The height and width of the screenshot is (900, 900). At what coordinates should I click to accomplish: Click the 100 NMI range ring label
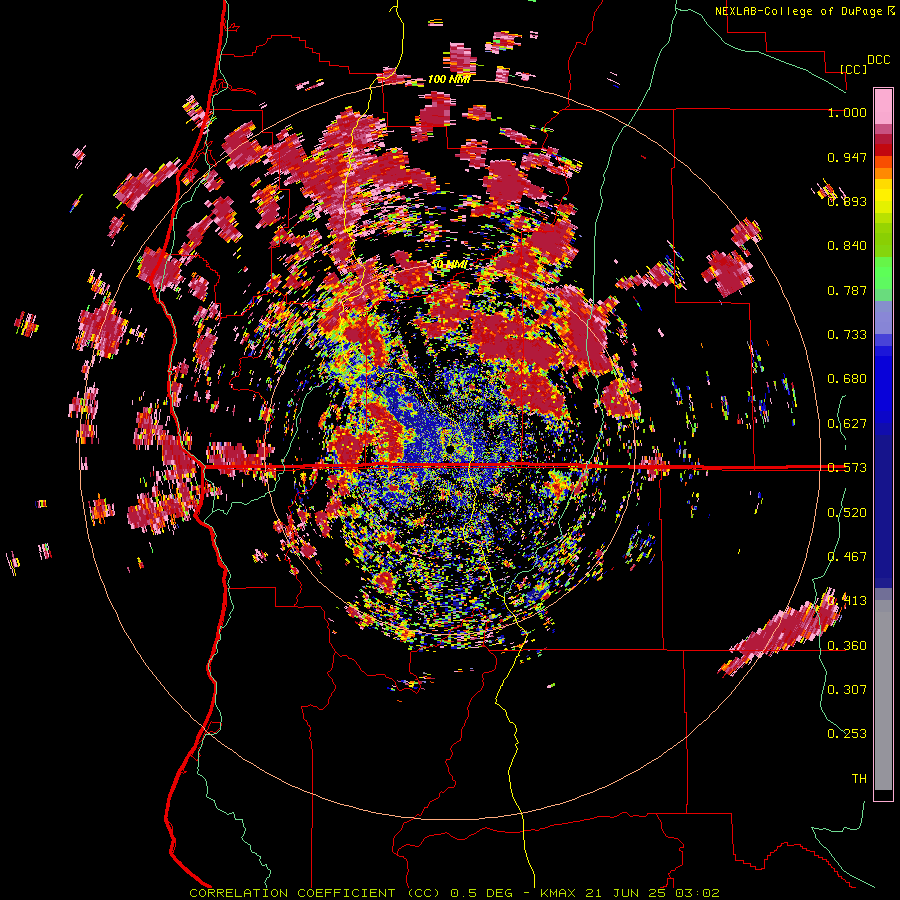[449, 79]
